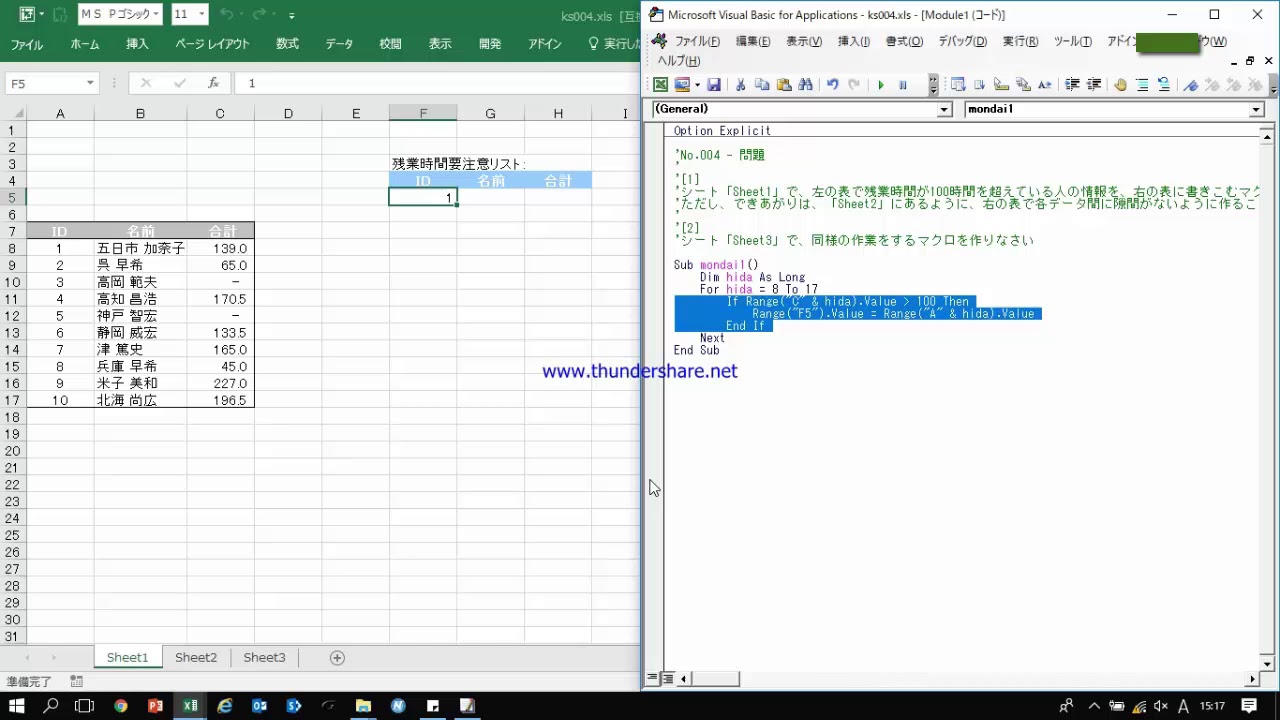Open the デバッグ(D) menu in VBA editor
Screen dimensions: 1280x720
point(962,41)
